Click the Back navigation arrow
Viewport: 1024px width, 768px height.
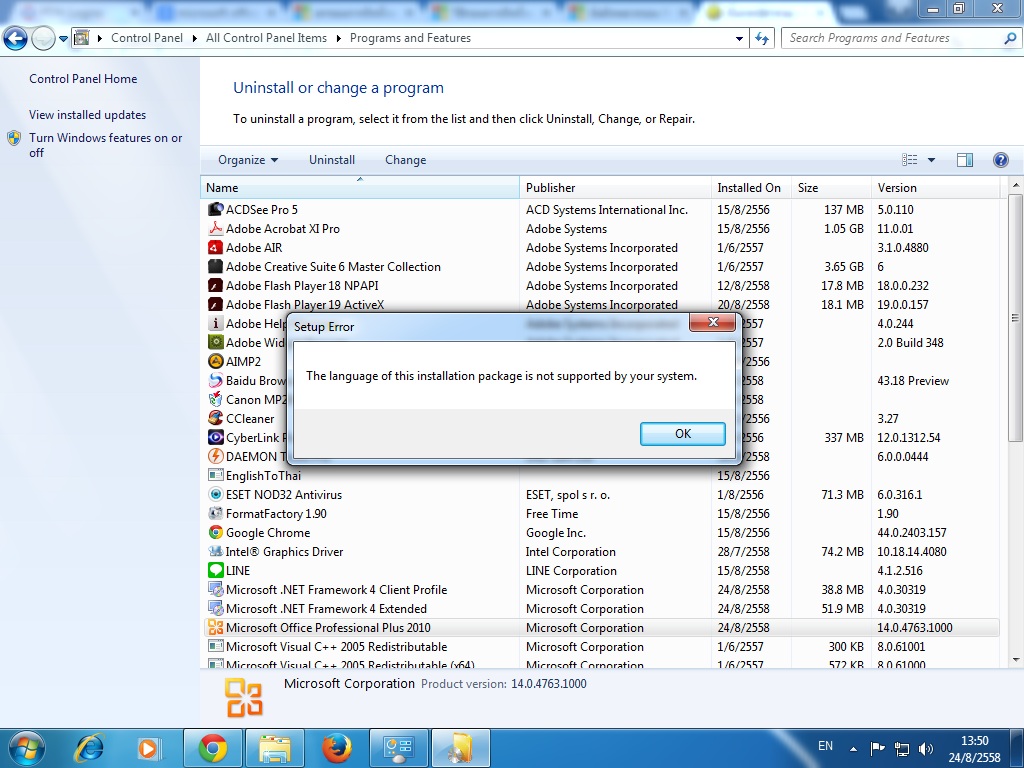point(15,39)
